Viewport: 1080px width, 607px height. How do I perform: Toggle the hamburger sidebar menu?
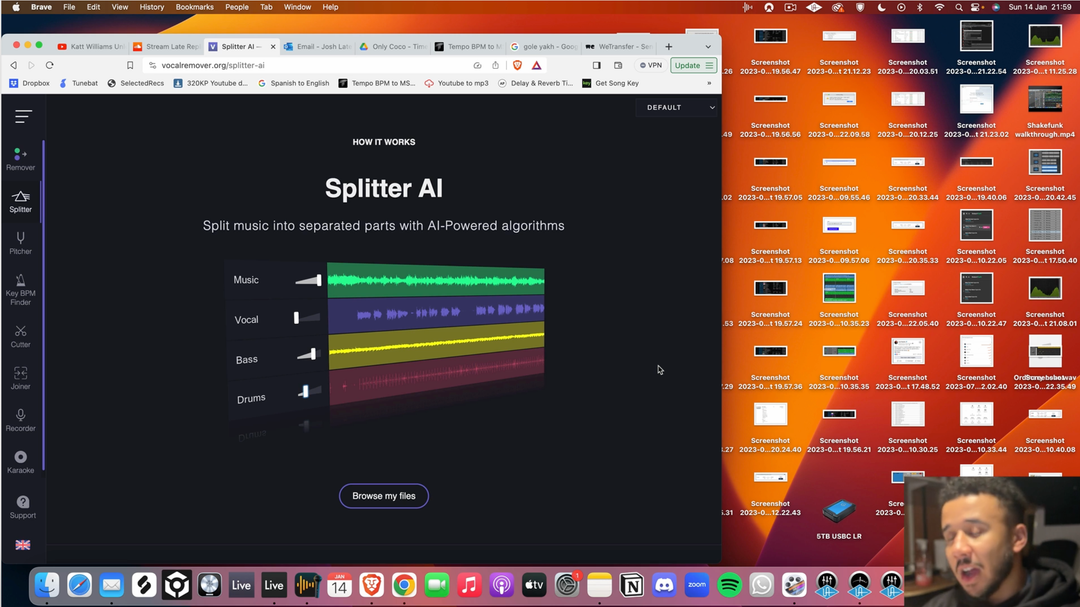pos(23,117)
